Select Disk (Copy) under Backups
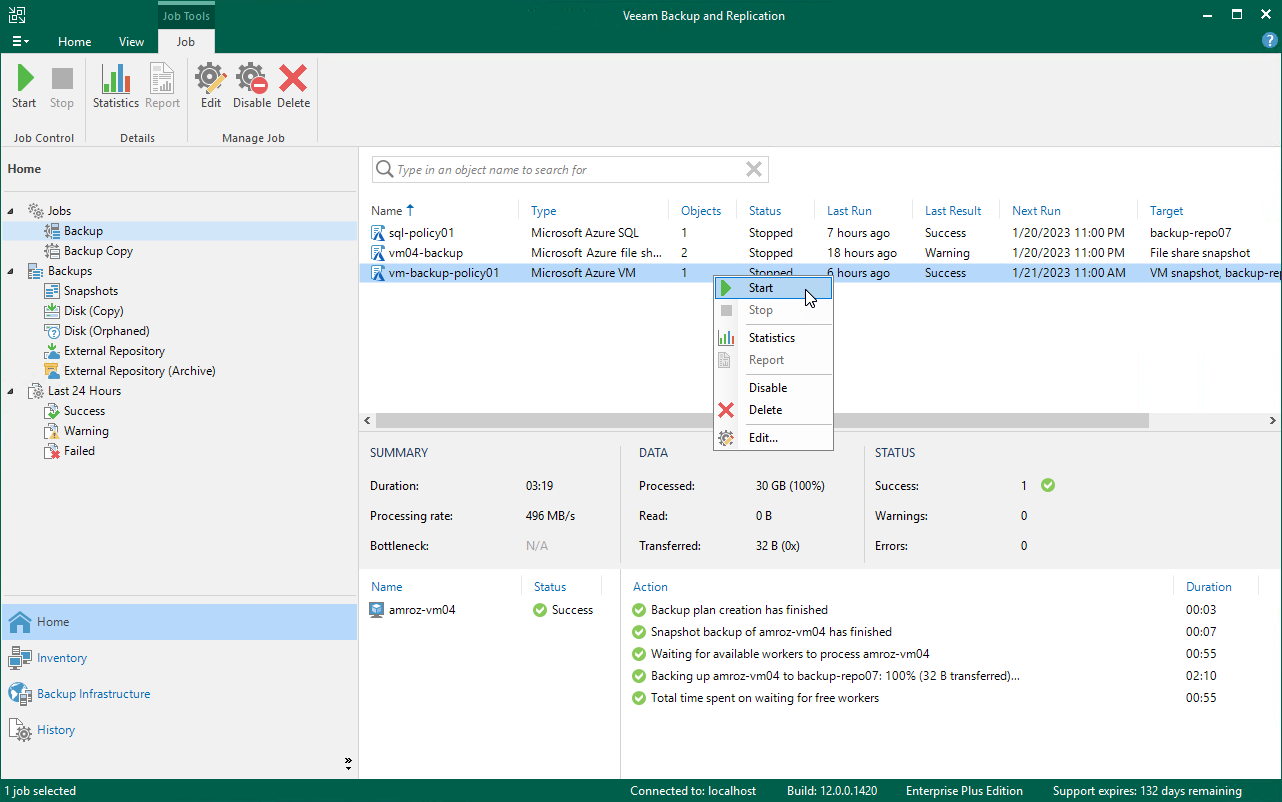The height and width of the screenshot is (802, 1282). 94,311
